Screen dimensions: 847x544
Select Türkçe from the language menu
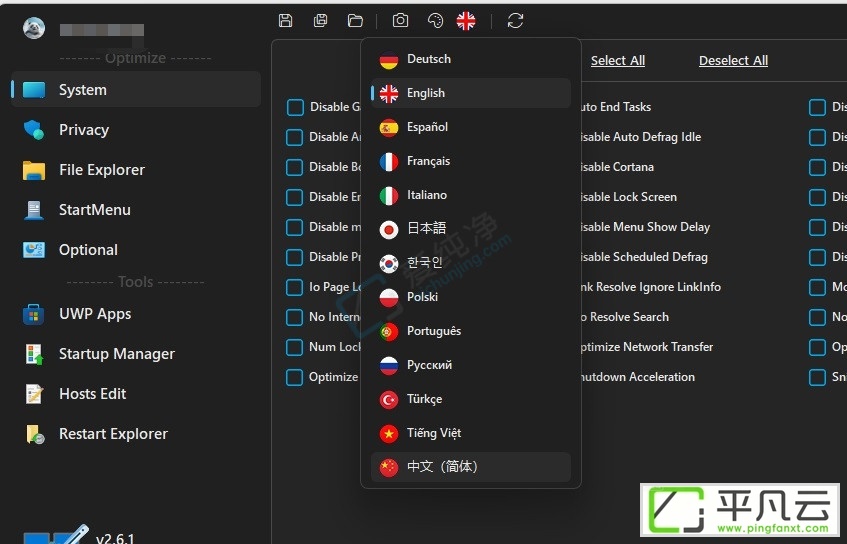point(470,399)
